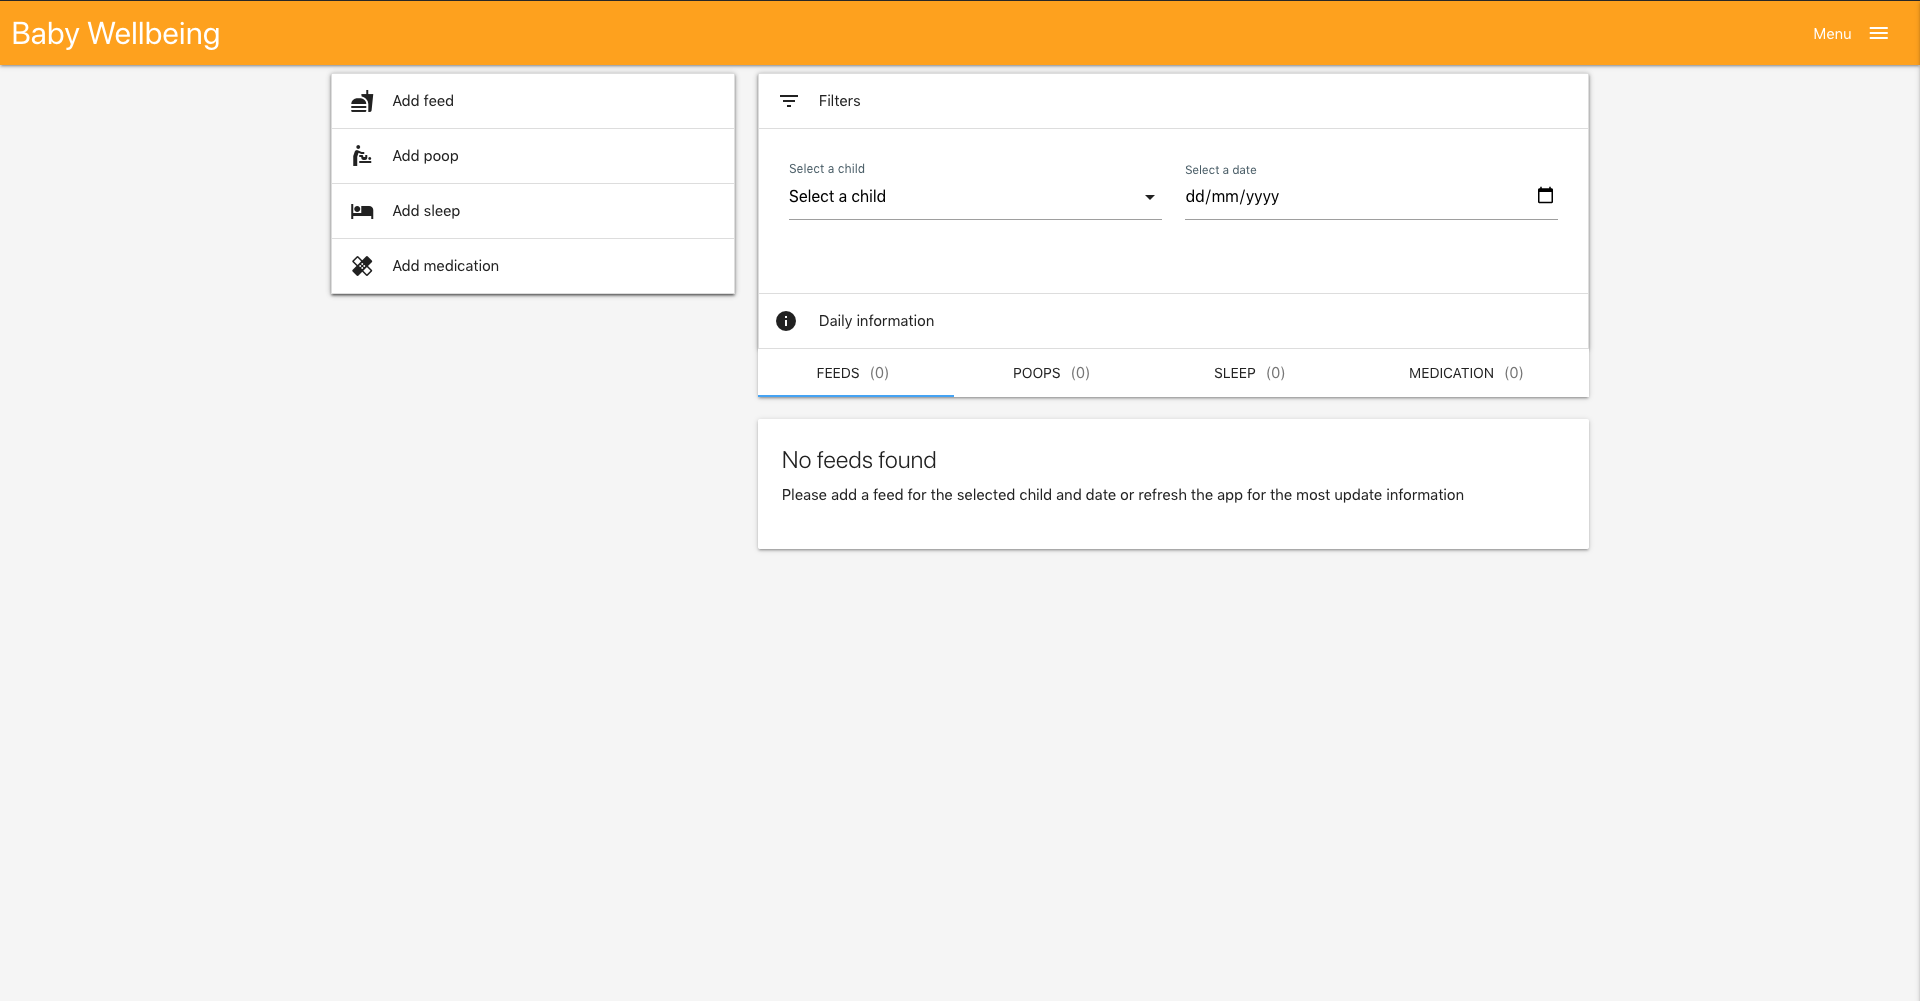Click the Add sleep text label
1920x1001 pixels.
coord(426,211)
